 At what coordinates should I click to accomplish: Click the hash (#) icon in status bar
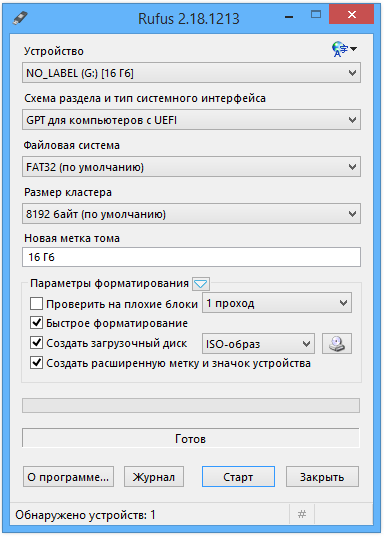click(x=302, y=514)
